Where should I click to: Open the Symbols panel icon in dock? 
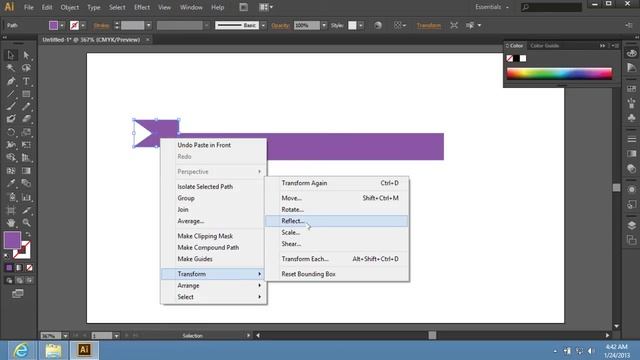[631, 118]
